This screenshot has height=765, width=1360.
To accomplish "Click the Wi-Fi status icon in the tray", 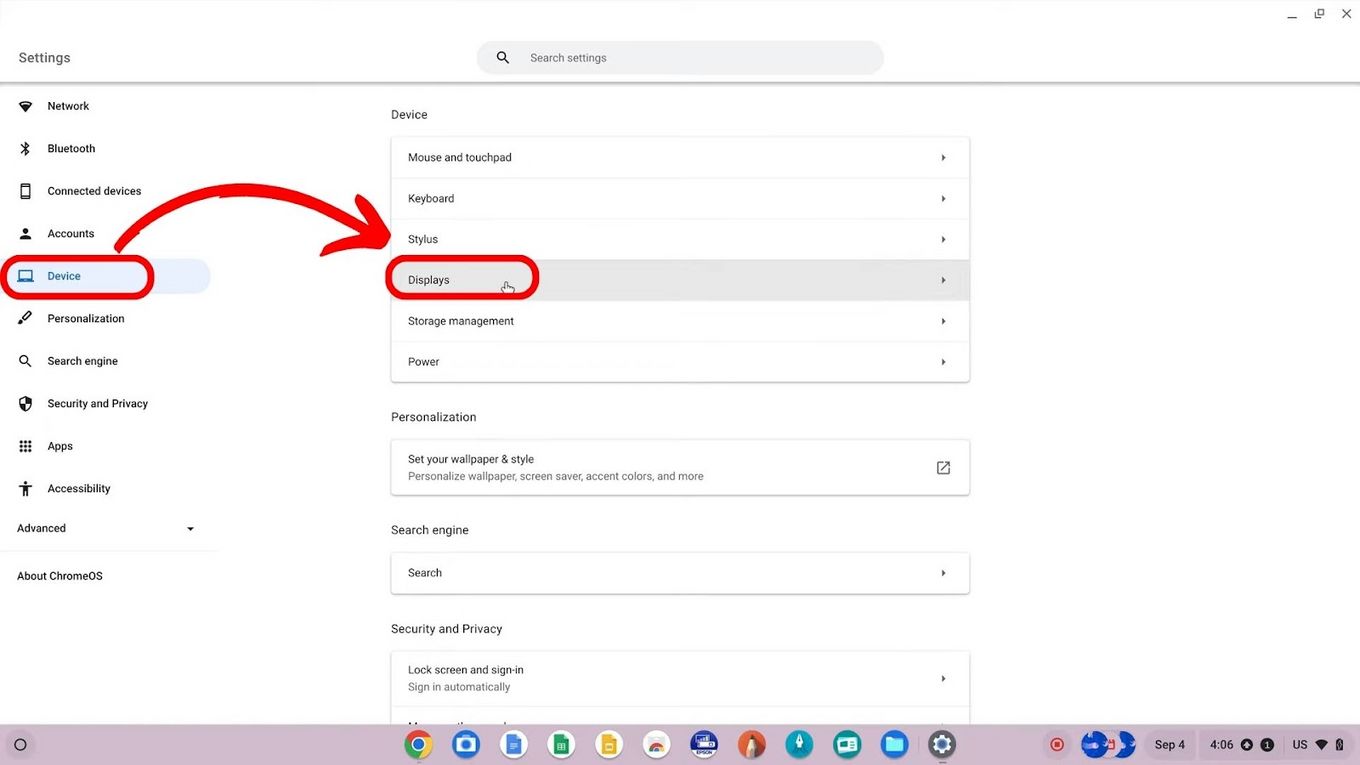I will 1322,744.
